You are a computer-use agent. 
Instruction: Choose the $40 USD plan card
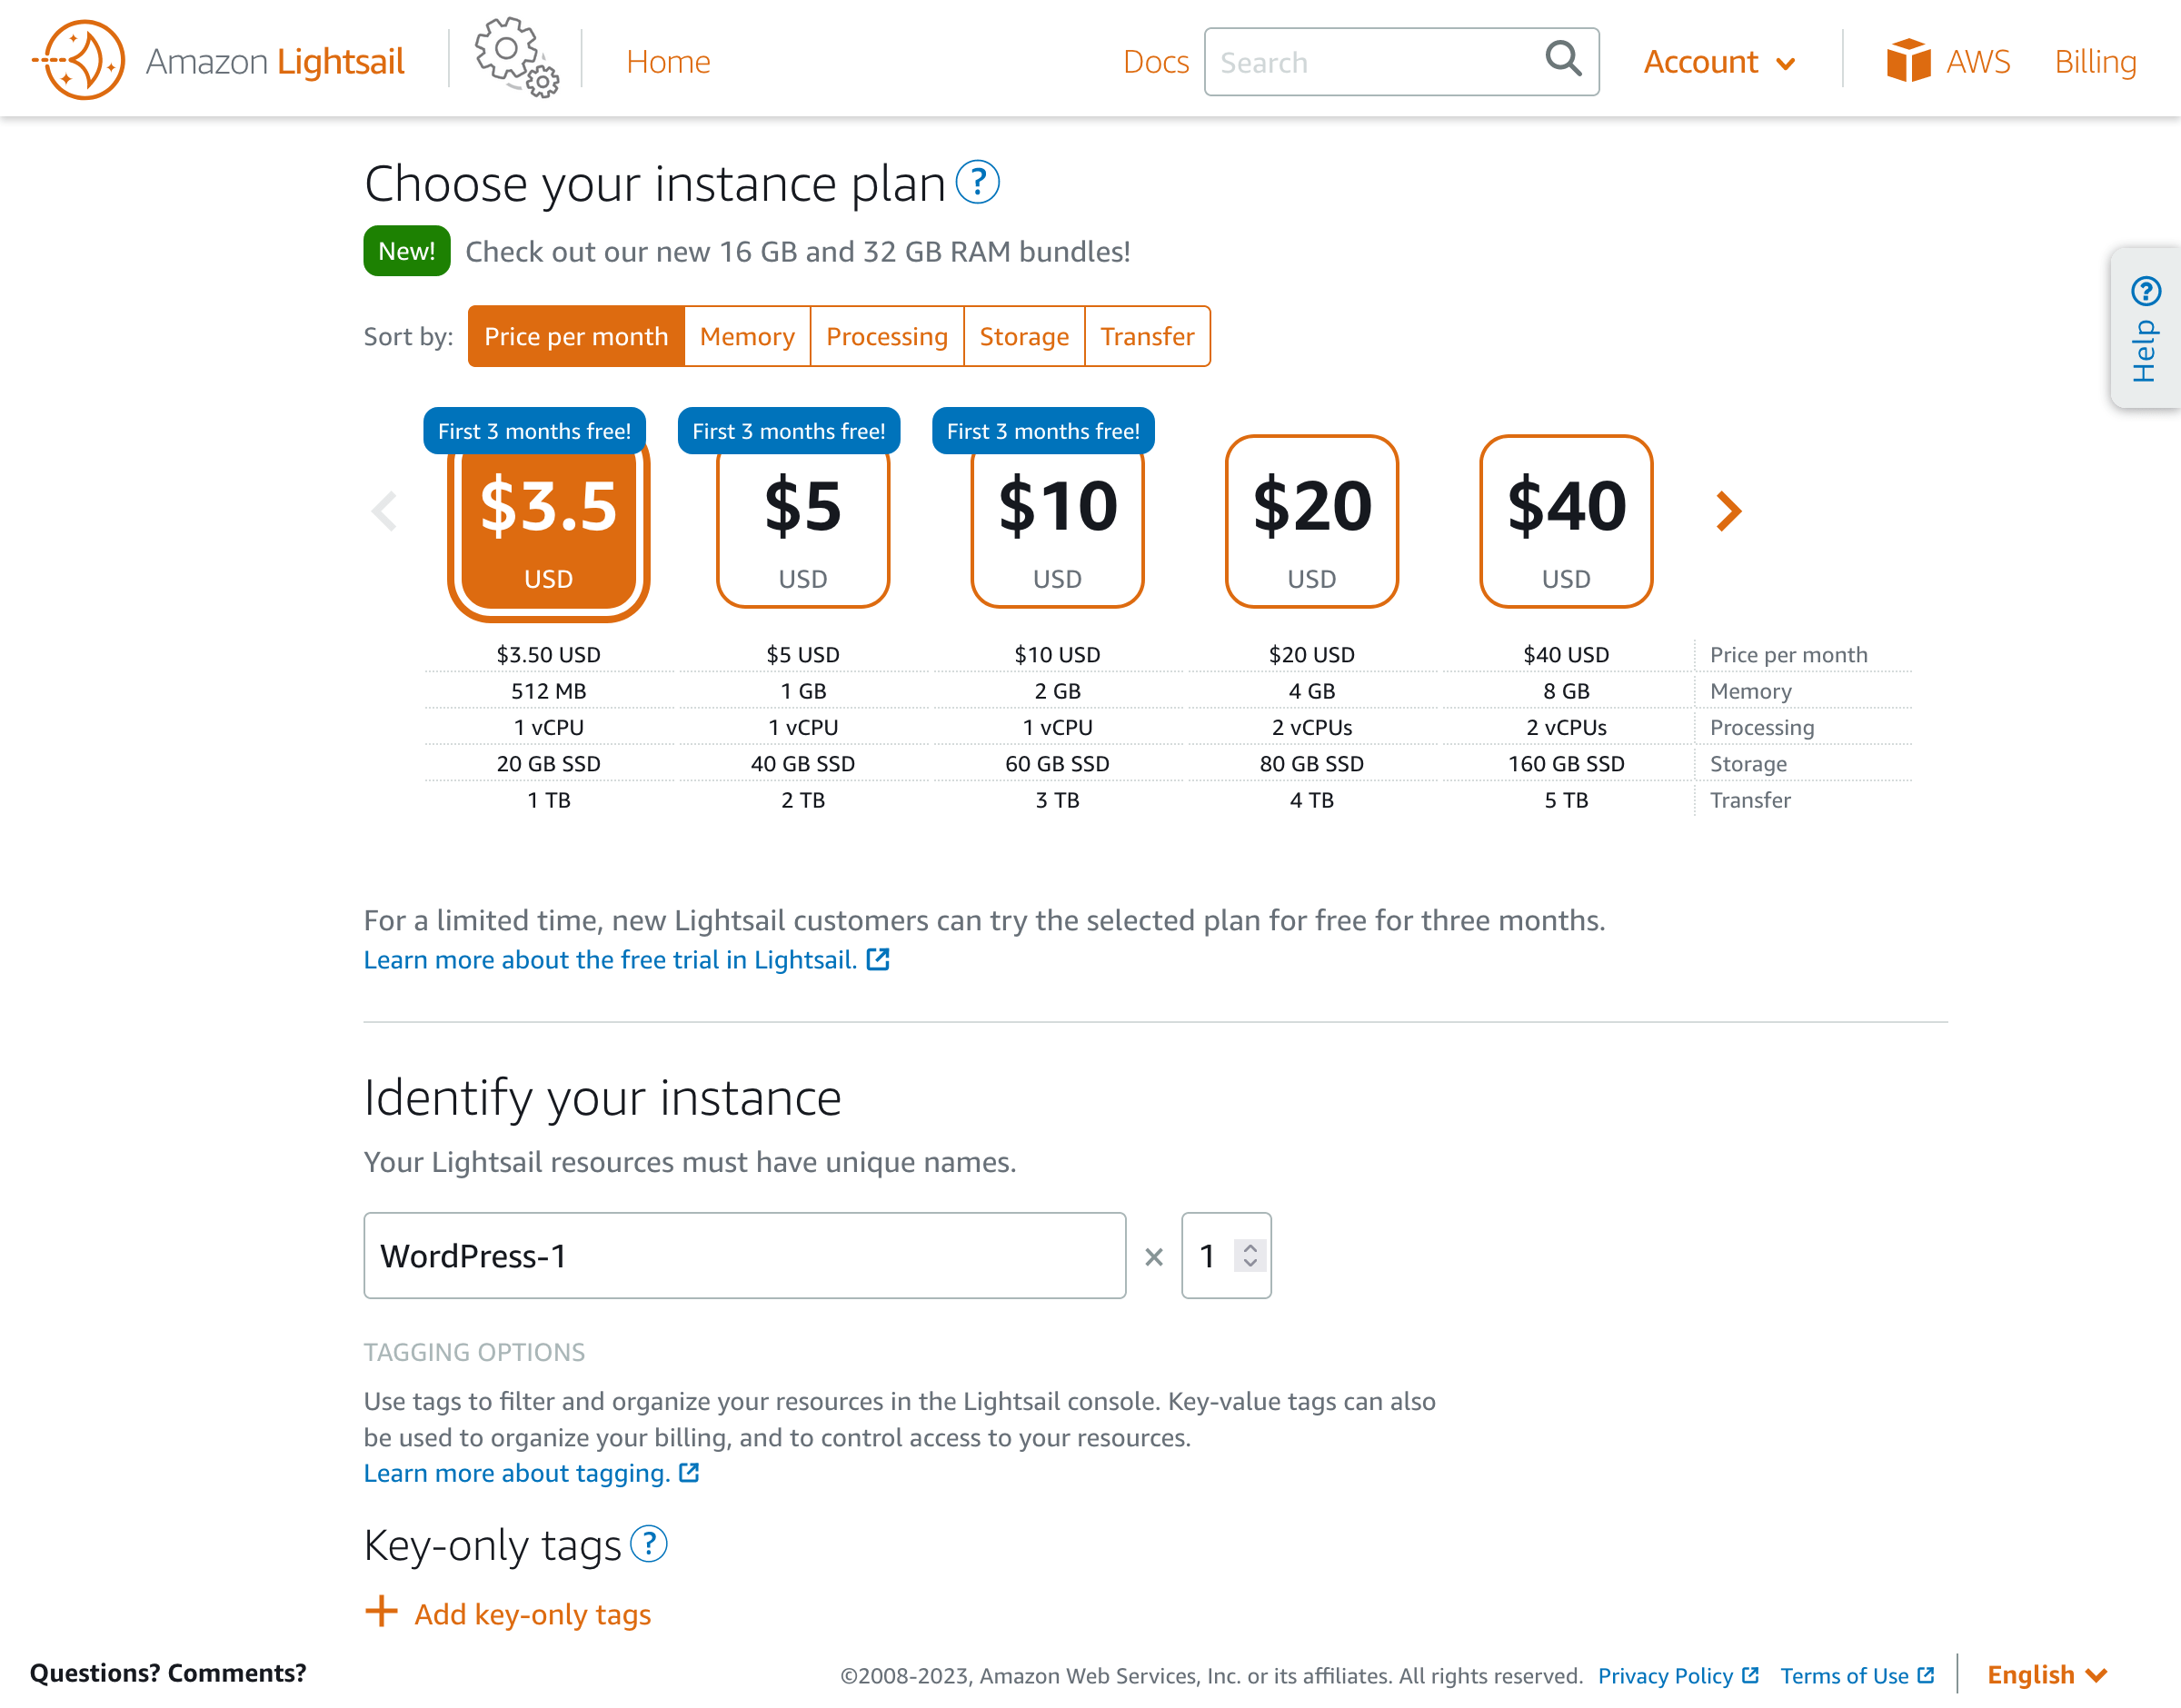click(1565, 523)
